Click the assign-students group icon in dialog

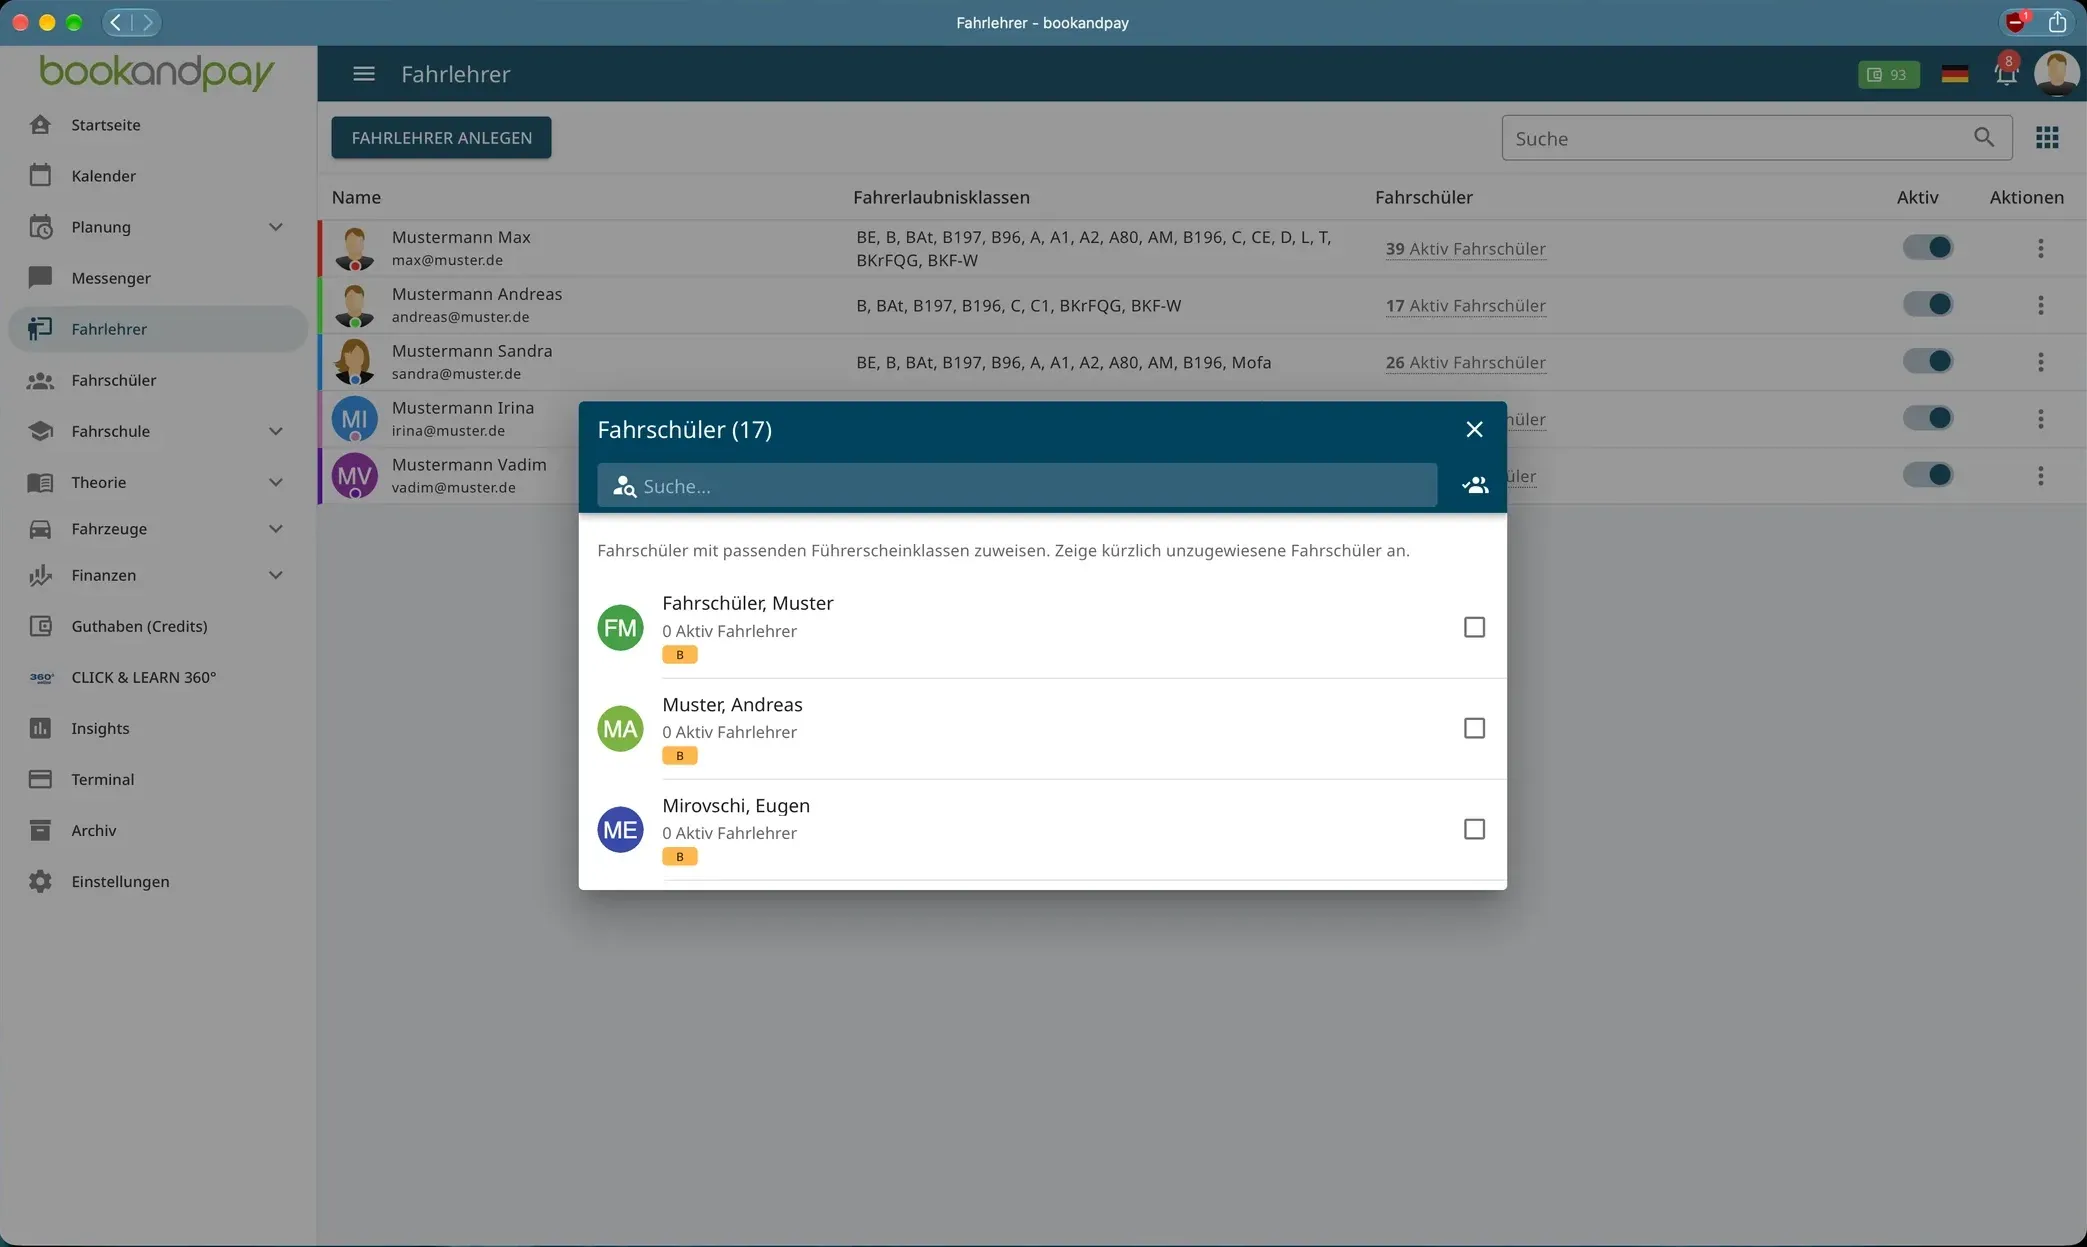coord(1475,486)
